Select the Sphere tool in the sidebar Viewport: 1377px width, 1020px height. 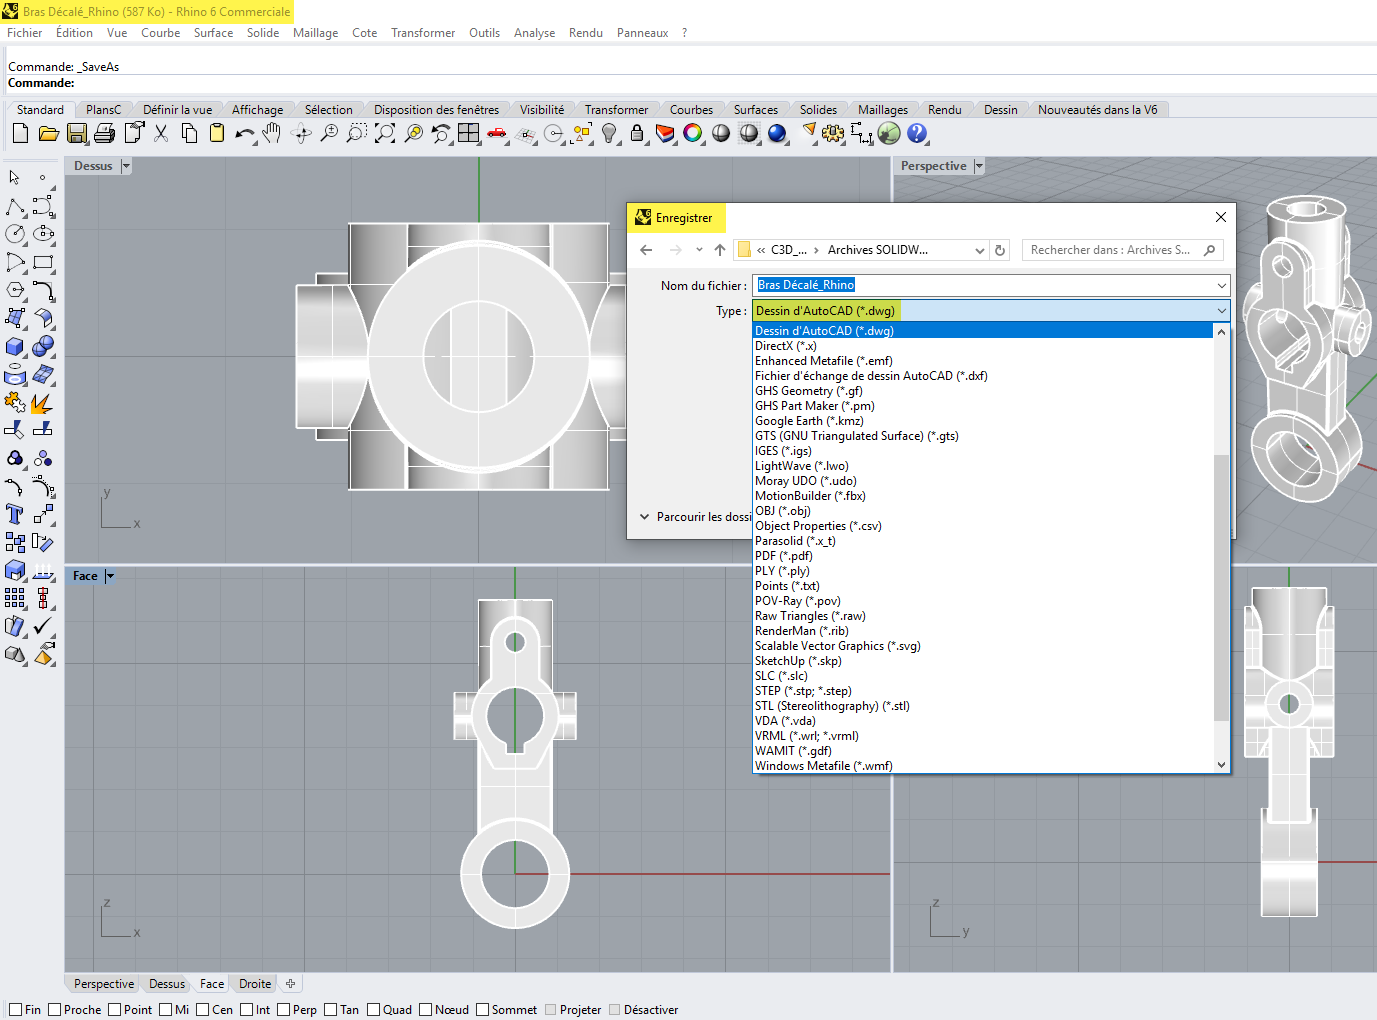click(x=43, y=346)
